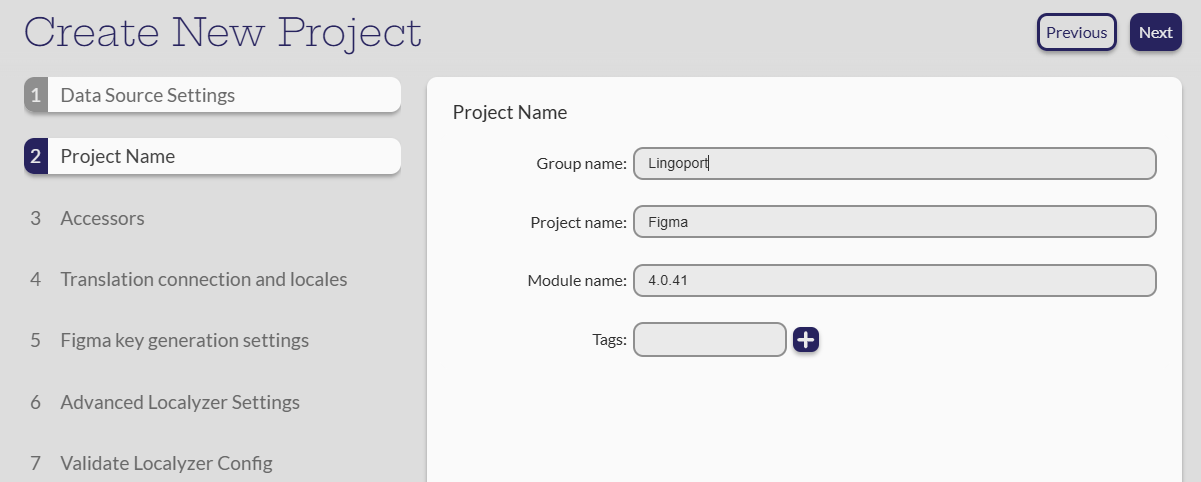Image resolution: width=1201 pixels, height=482 pixels.
Task: Click the "Tags:" label
Action: pos(609,340)
